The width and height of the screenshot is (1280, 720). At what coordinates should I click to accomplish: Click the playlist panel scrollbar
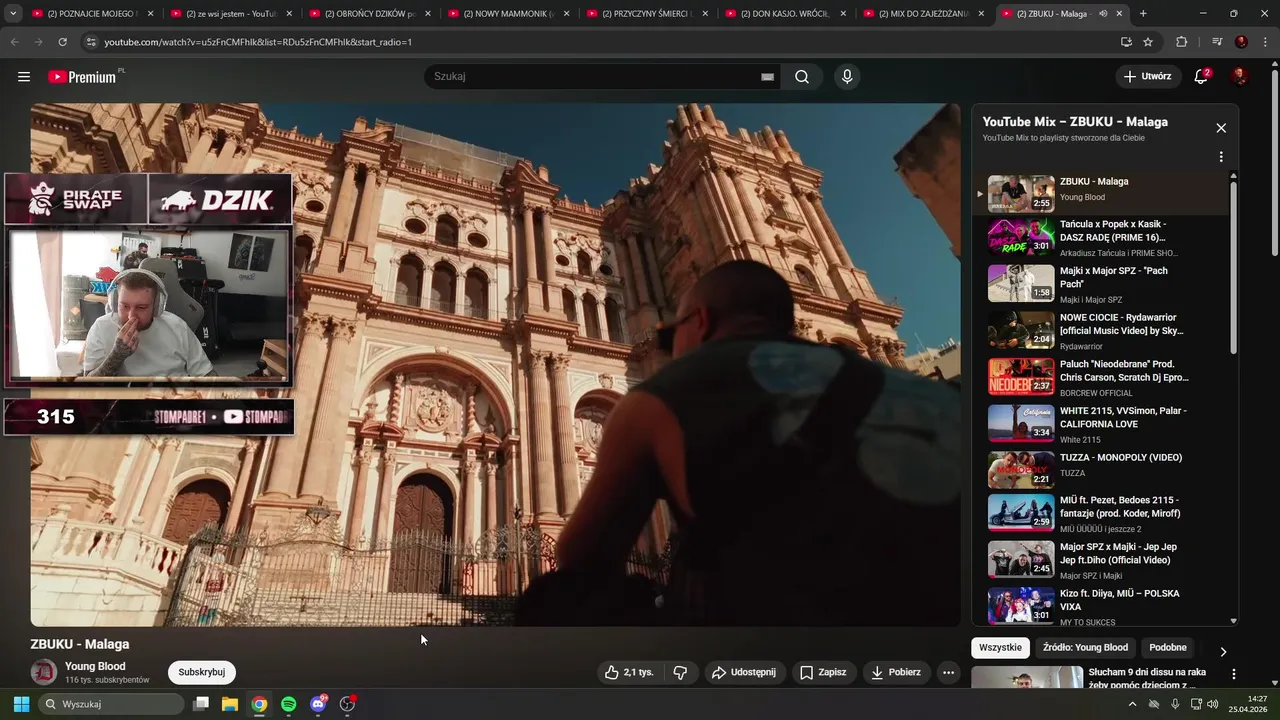click(x=1233, y=266)
